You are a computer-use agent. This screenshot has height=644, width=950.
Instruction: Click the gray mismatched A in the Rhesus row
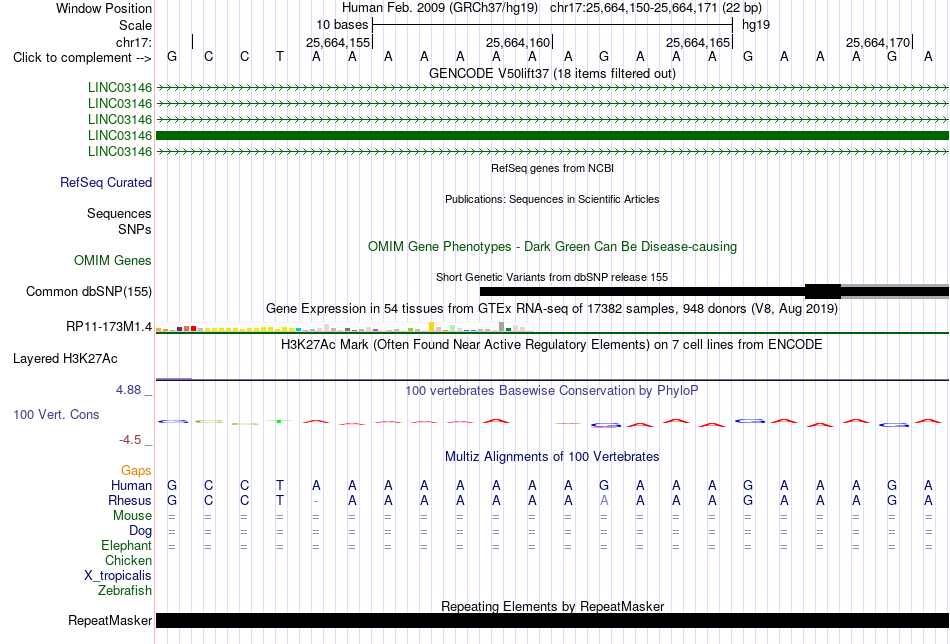coord(604,500)
